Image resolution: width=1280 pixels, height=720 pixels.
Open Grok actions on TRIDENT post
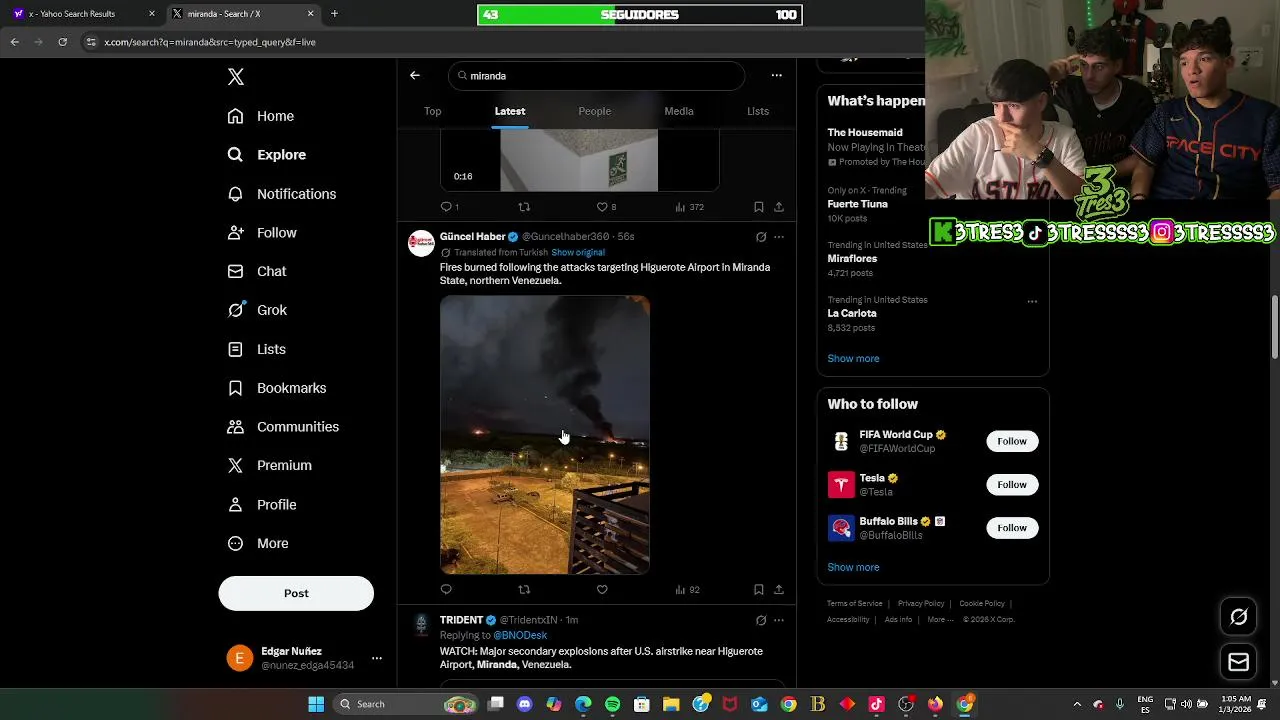coord(761,620)
